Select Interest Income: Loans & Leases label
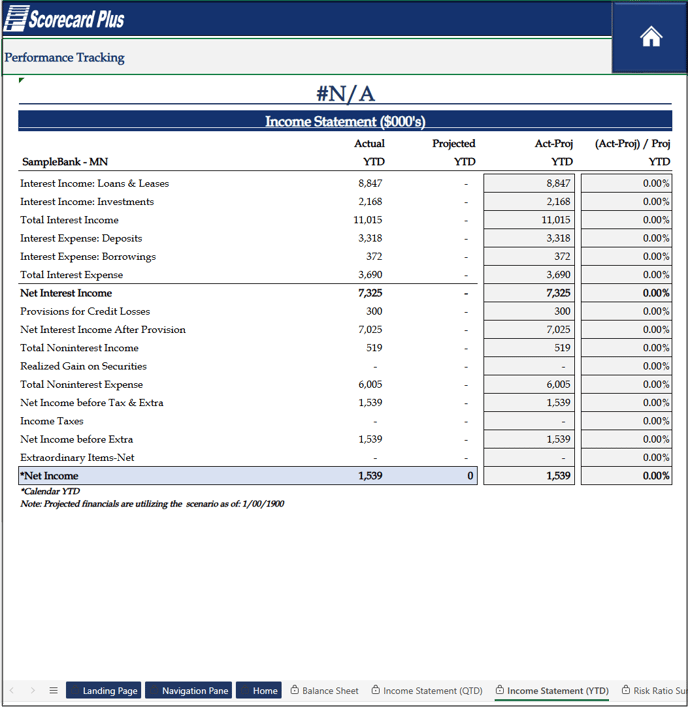This screenshot has width=688, height=707. pyautogui.click(x=95, y=184)
